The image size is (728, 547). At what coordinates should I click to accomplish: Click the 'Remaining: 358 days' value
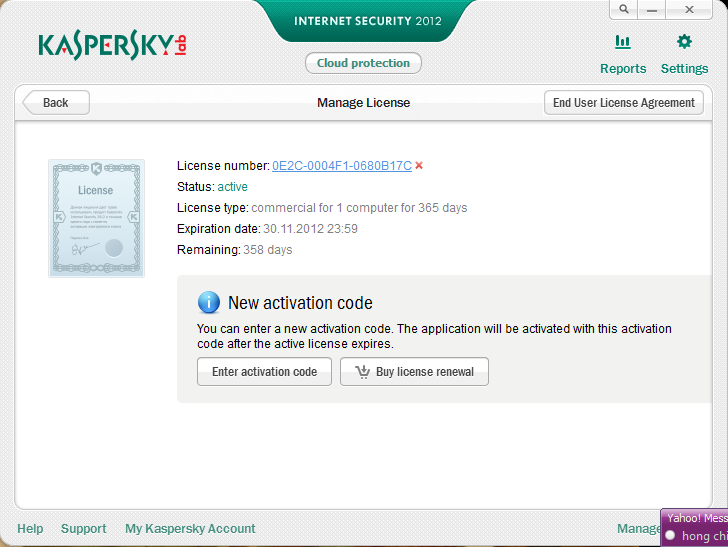click(x=267, y=250)
